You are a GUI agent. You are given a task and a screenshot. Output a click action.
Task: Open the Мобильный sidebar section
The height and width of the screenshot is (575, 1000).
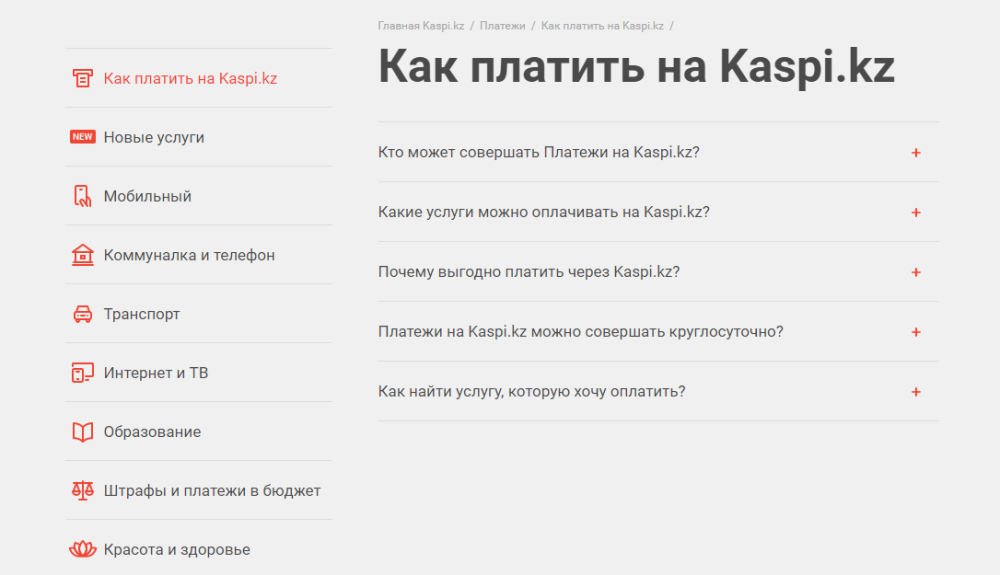(147, 196)
